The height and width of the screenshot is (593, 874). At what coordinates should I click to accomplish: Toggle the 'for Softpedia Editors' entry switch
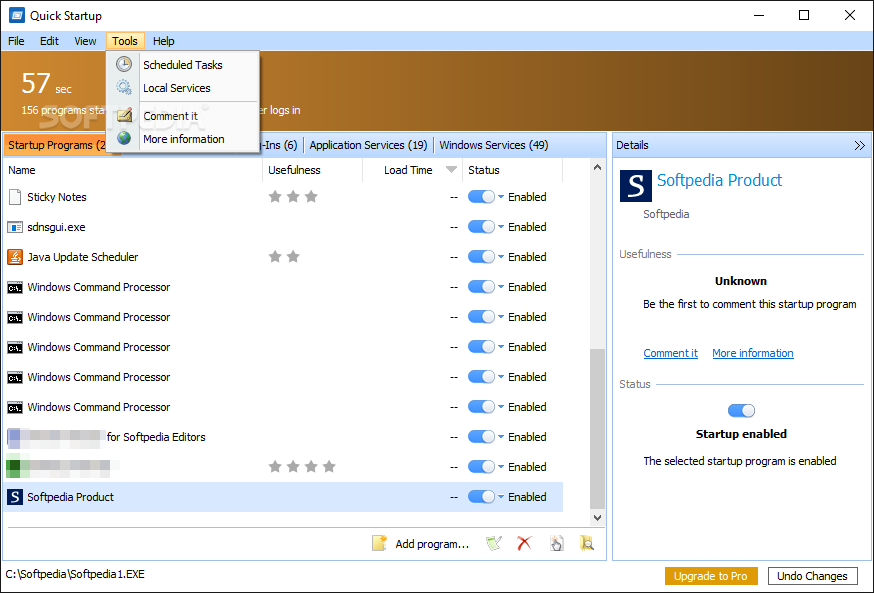click(481, 437)
